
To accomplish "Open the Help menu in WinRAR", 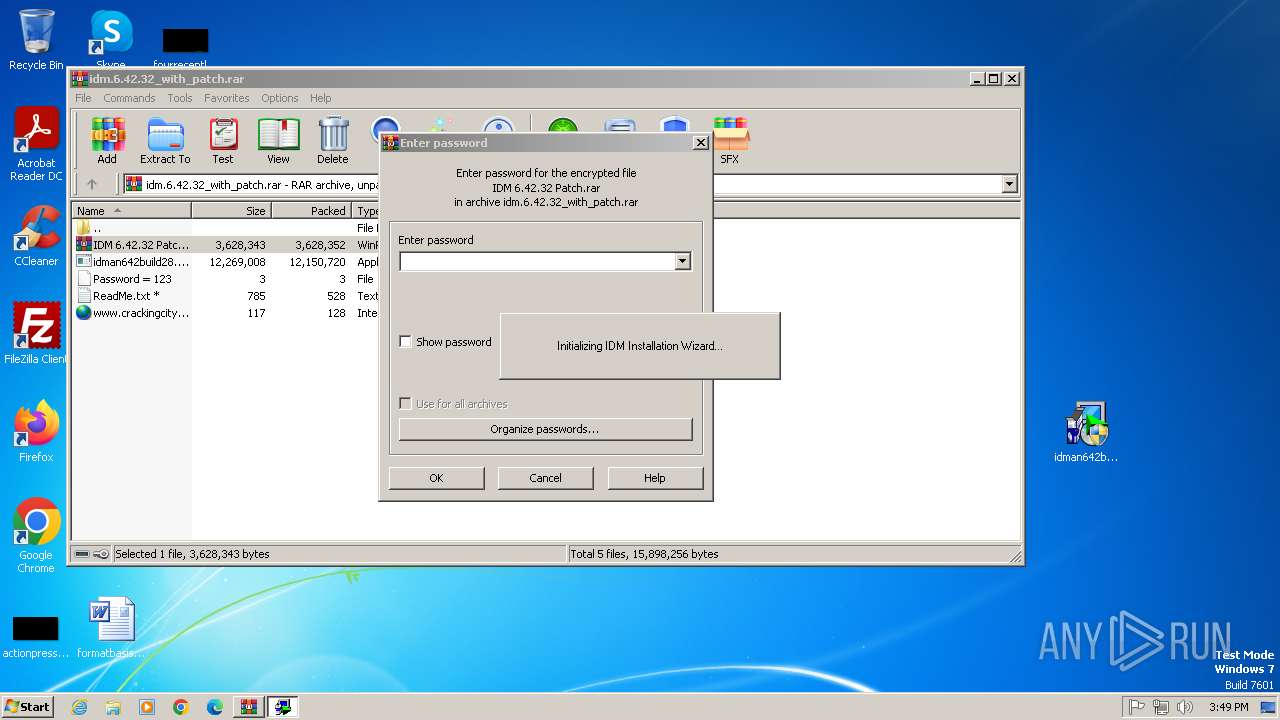I will pyautogui.click(x=320, y=98).
